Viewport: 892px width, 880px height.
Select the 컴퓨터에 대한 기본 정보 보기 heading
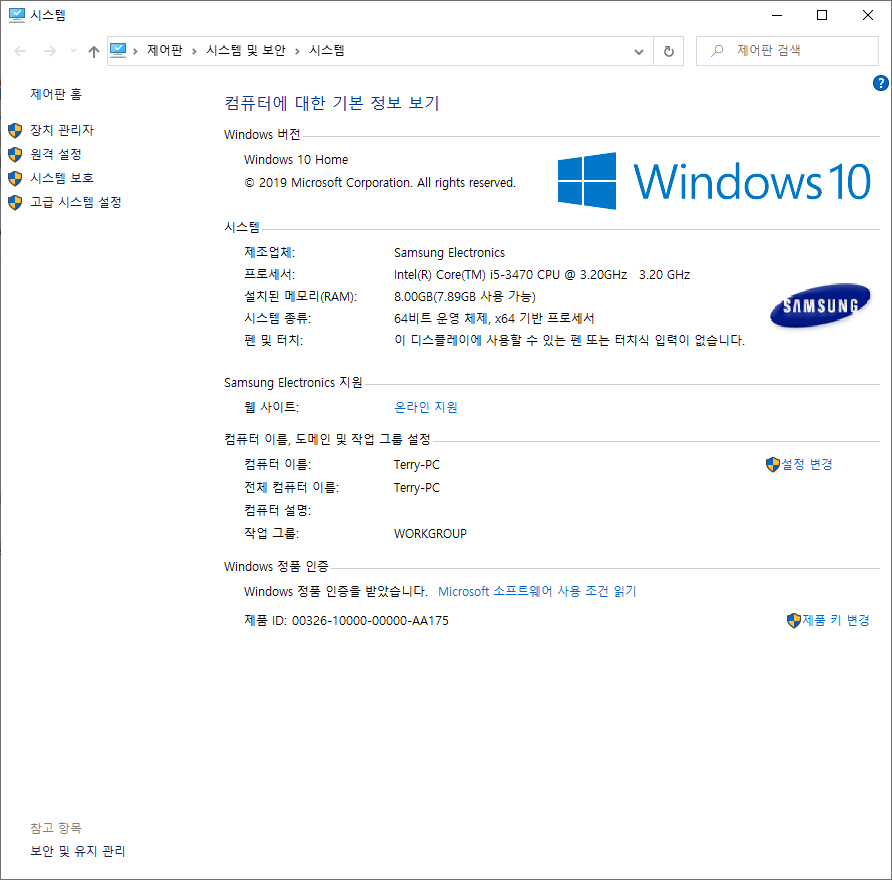pyautogui.click(x=332, y=103)
